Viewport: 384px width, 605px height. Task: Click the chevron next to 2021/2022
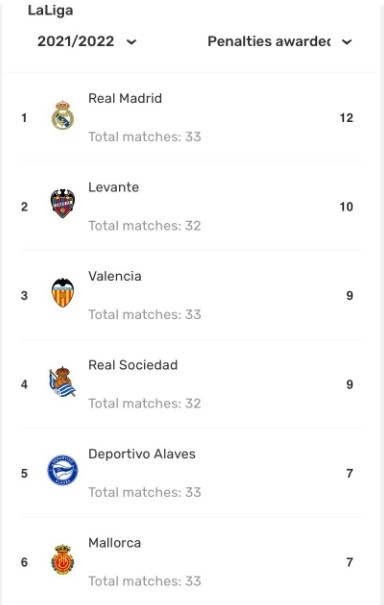132,42
